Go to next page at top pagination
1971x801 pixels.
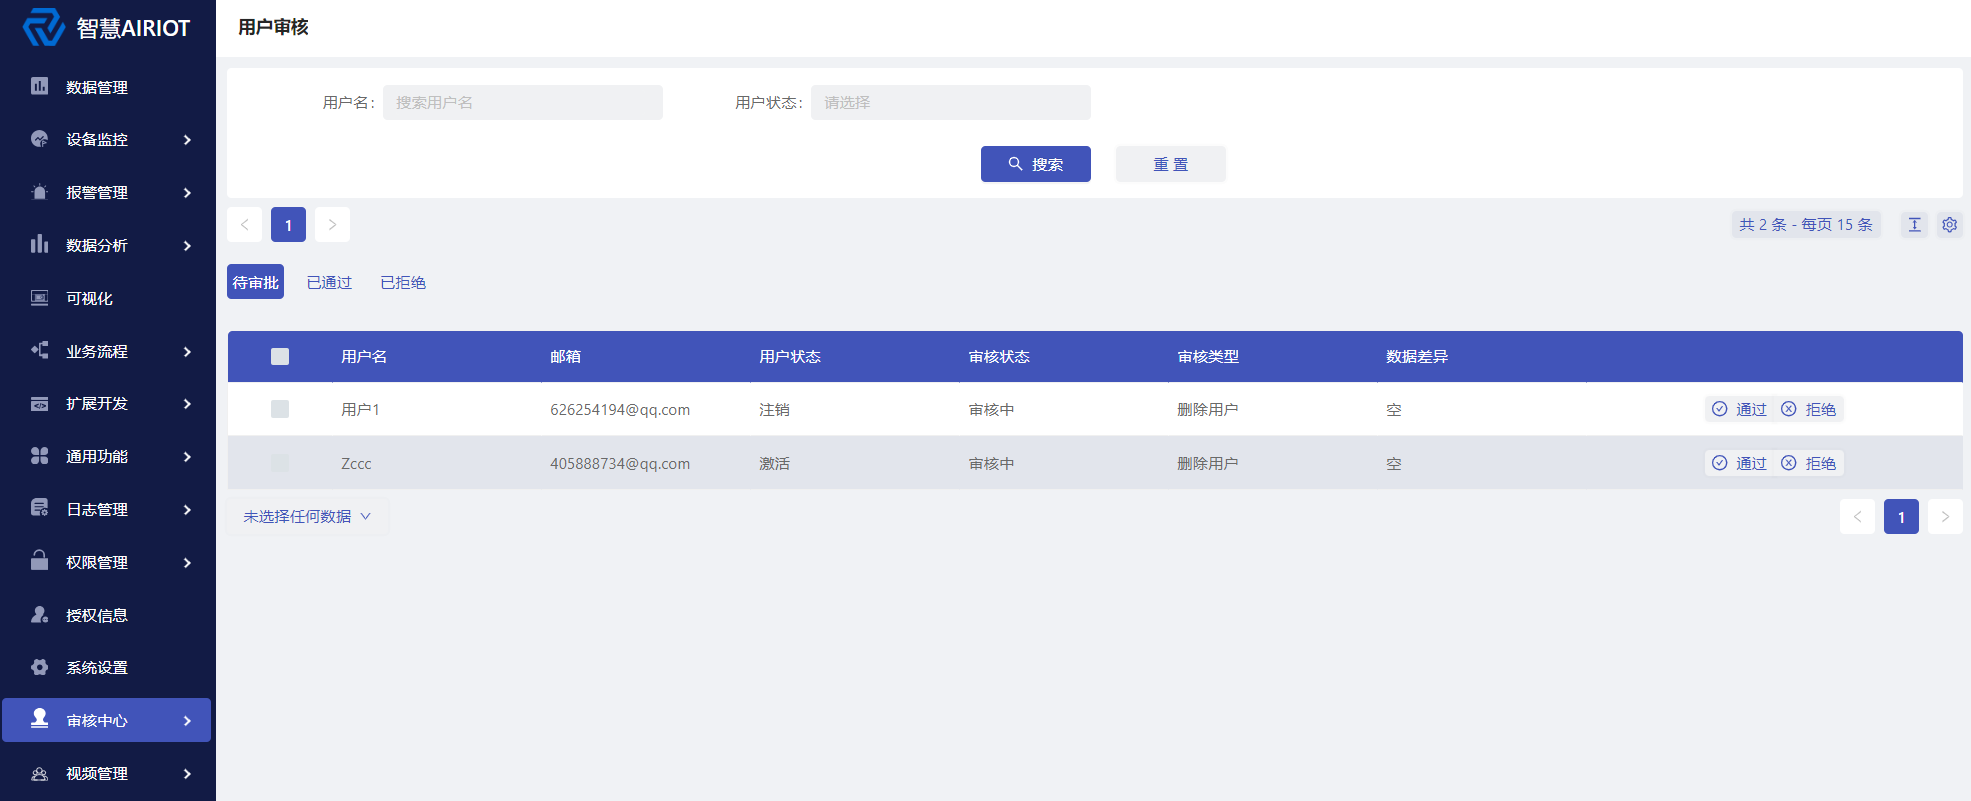coord(332,224)
